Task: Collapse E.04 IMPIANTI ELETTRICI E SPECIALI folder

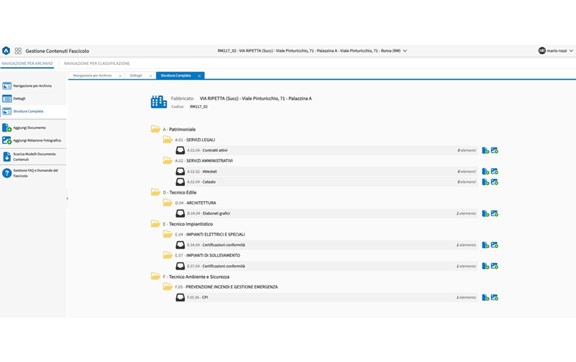Action: (168, 234)
